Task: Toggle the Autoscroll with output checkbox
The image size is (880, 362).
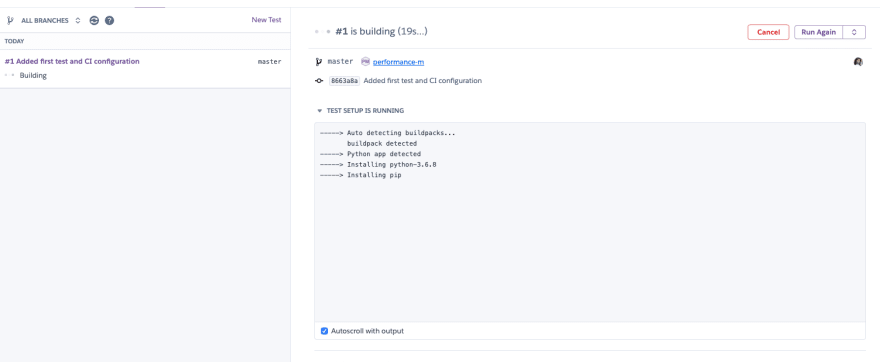Action: pyautogui.click(x=324, y=331)
